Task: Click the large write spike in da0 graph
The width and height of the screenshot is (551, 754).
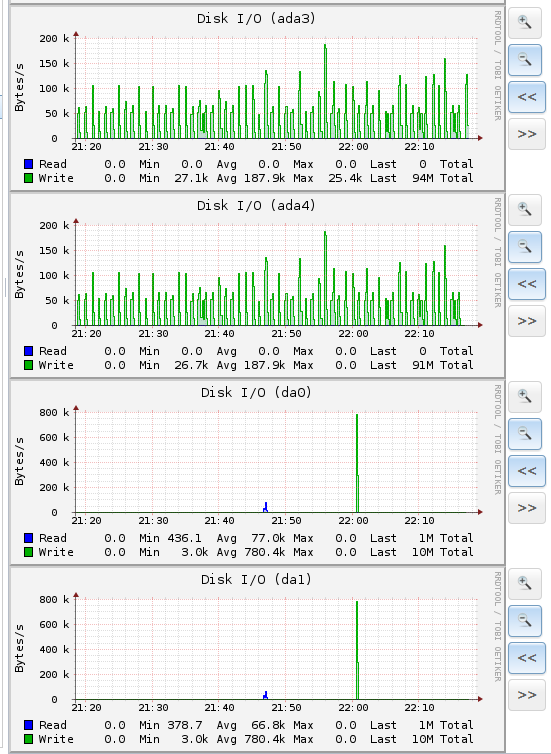Action: click(357, 463)
